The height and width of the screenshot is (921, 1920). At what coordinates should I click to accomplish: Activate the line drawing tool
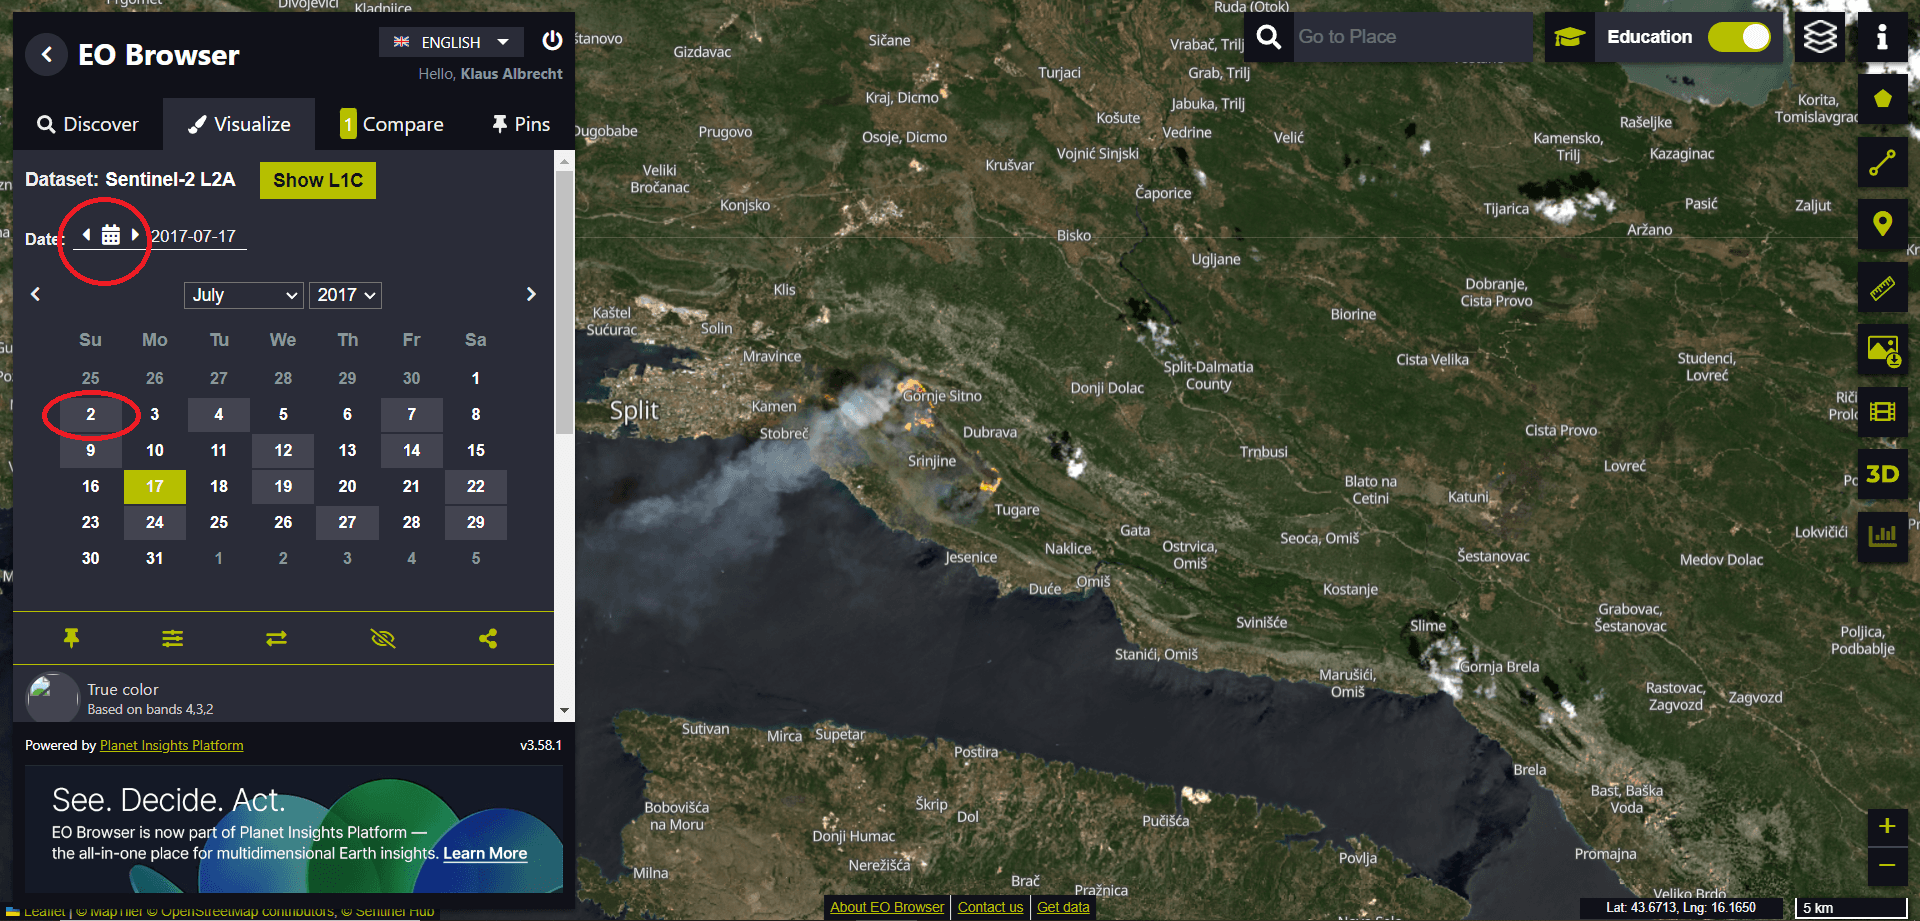[1882, 162]
